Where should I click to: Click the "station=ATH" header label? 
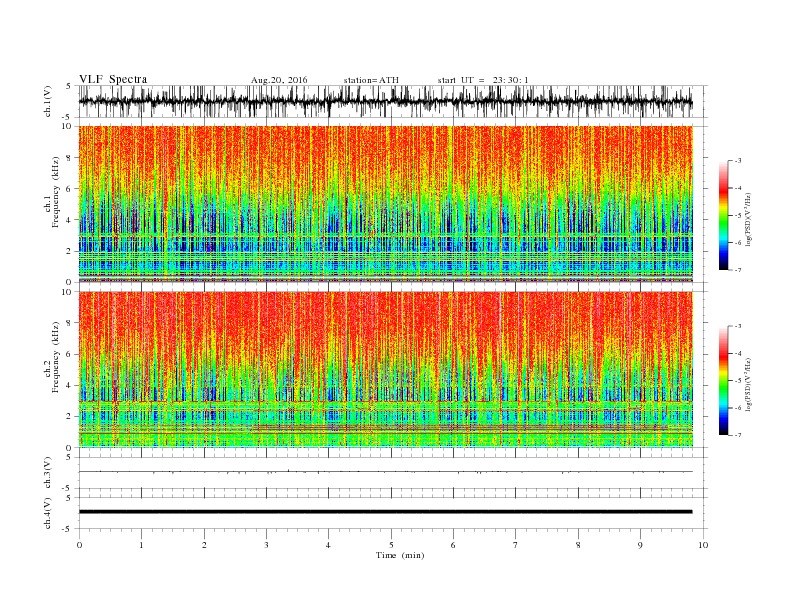click(x=371, y=80)
